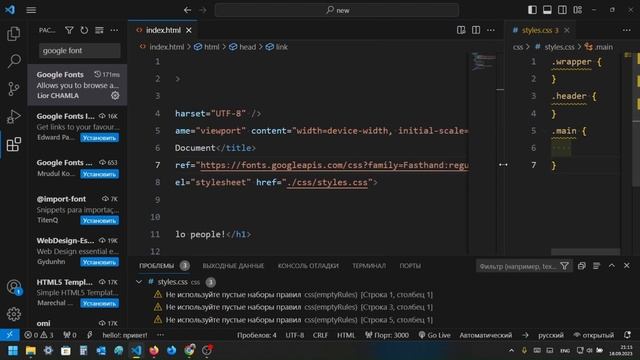This screenshot has height=360, width=640.
Task: Open the Search view in activity bar
Action: point(14,61)
